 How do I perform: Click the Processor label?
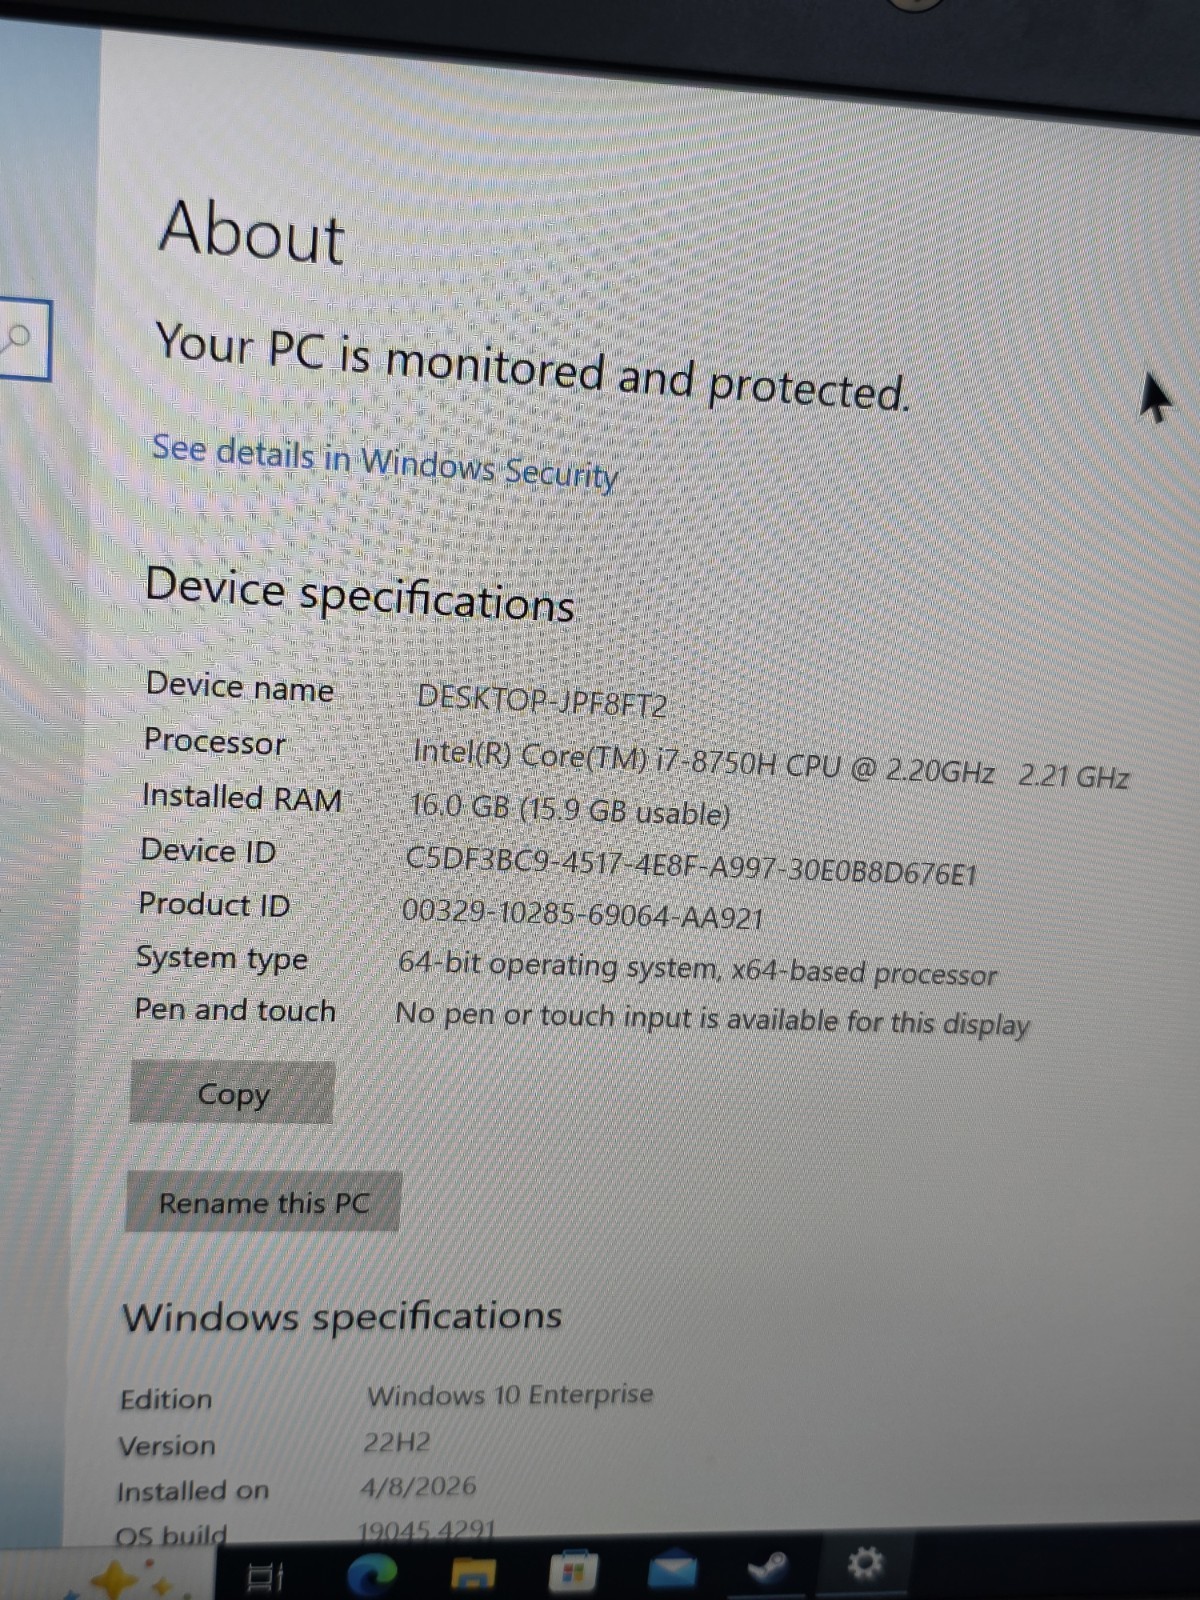pyautogui.click(x=215, y=741)
